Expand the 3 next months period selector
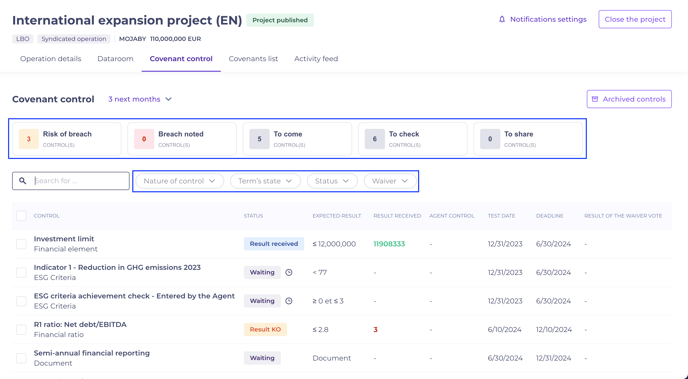This screenshot has height=379, width=688. 140,99
